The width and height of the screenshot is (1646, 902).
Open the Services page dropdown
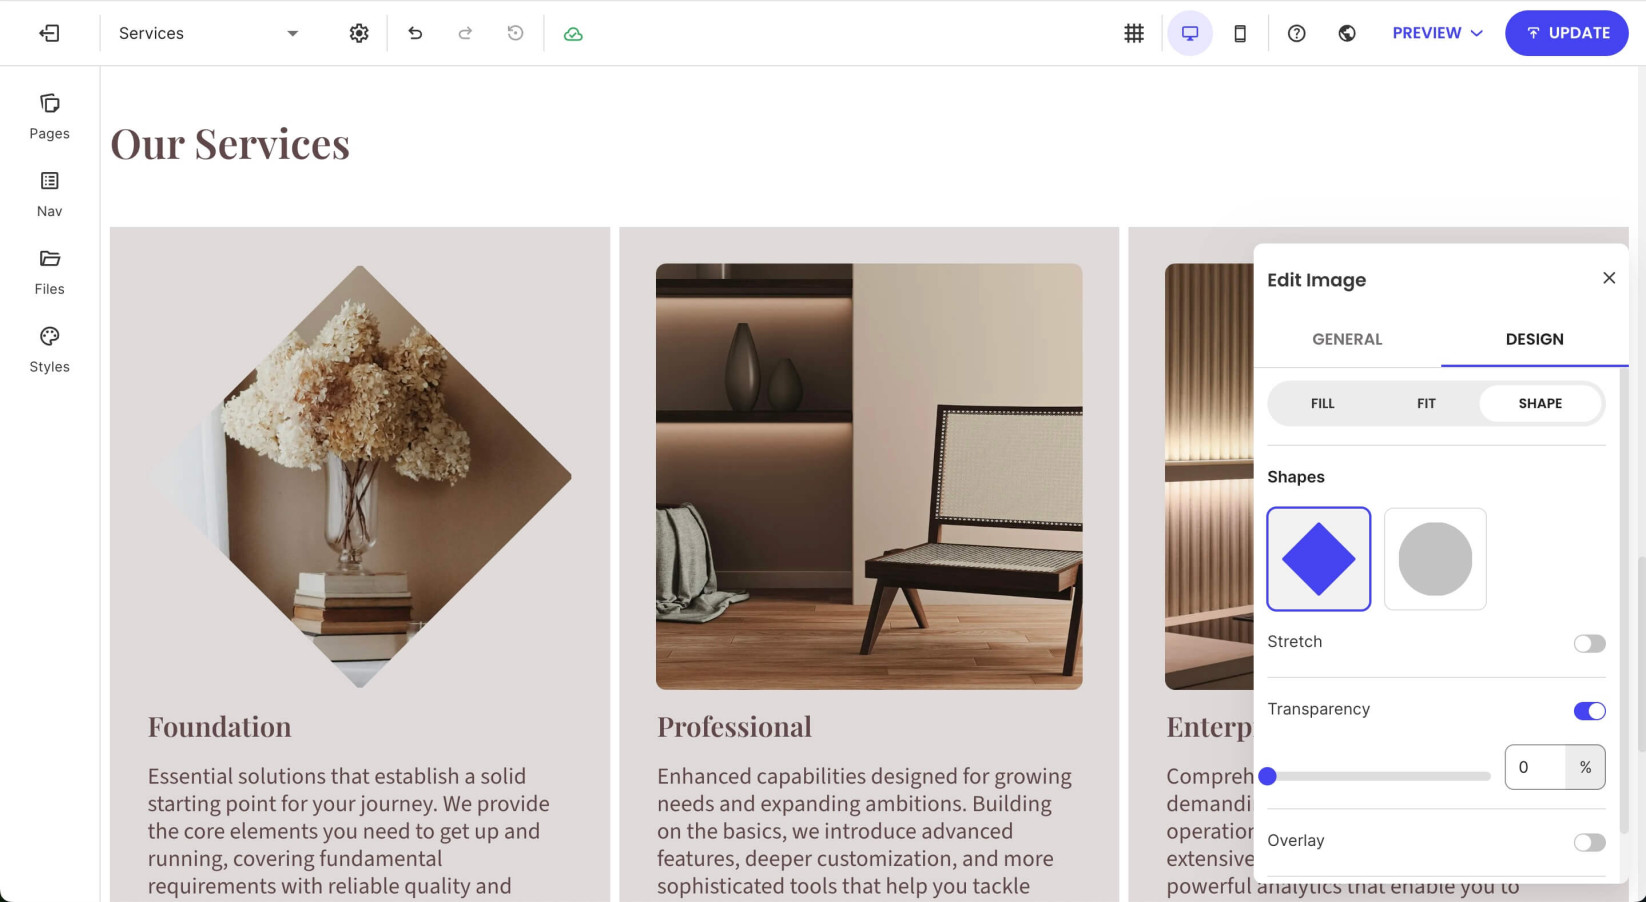(208, 33)
